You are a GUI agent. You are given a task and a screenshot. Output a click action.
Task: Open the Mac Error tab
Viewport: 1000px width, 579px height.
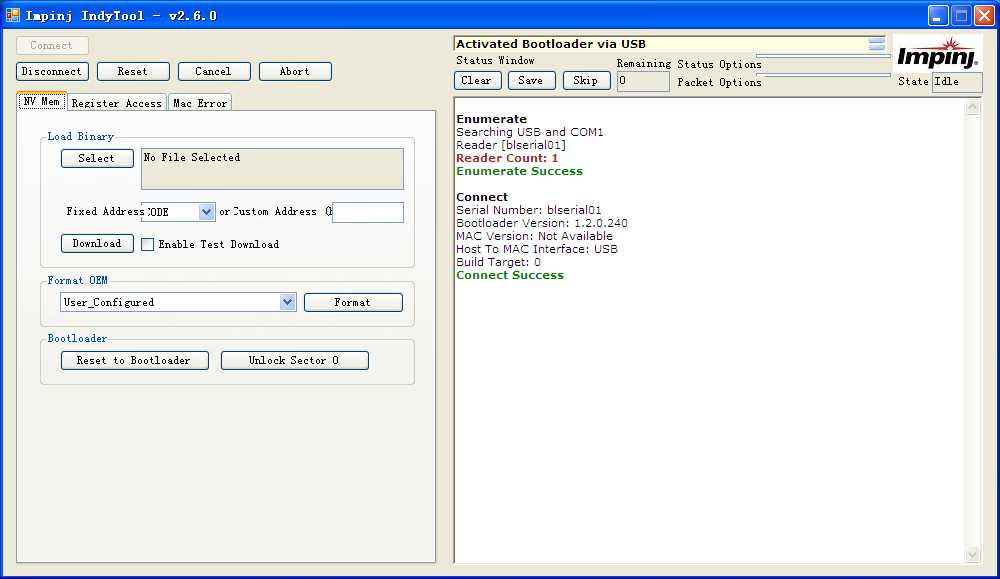200,103
